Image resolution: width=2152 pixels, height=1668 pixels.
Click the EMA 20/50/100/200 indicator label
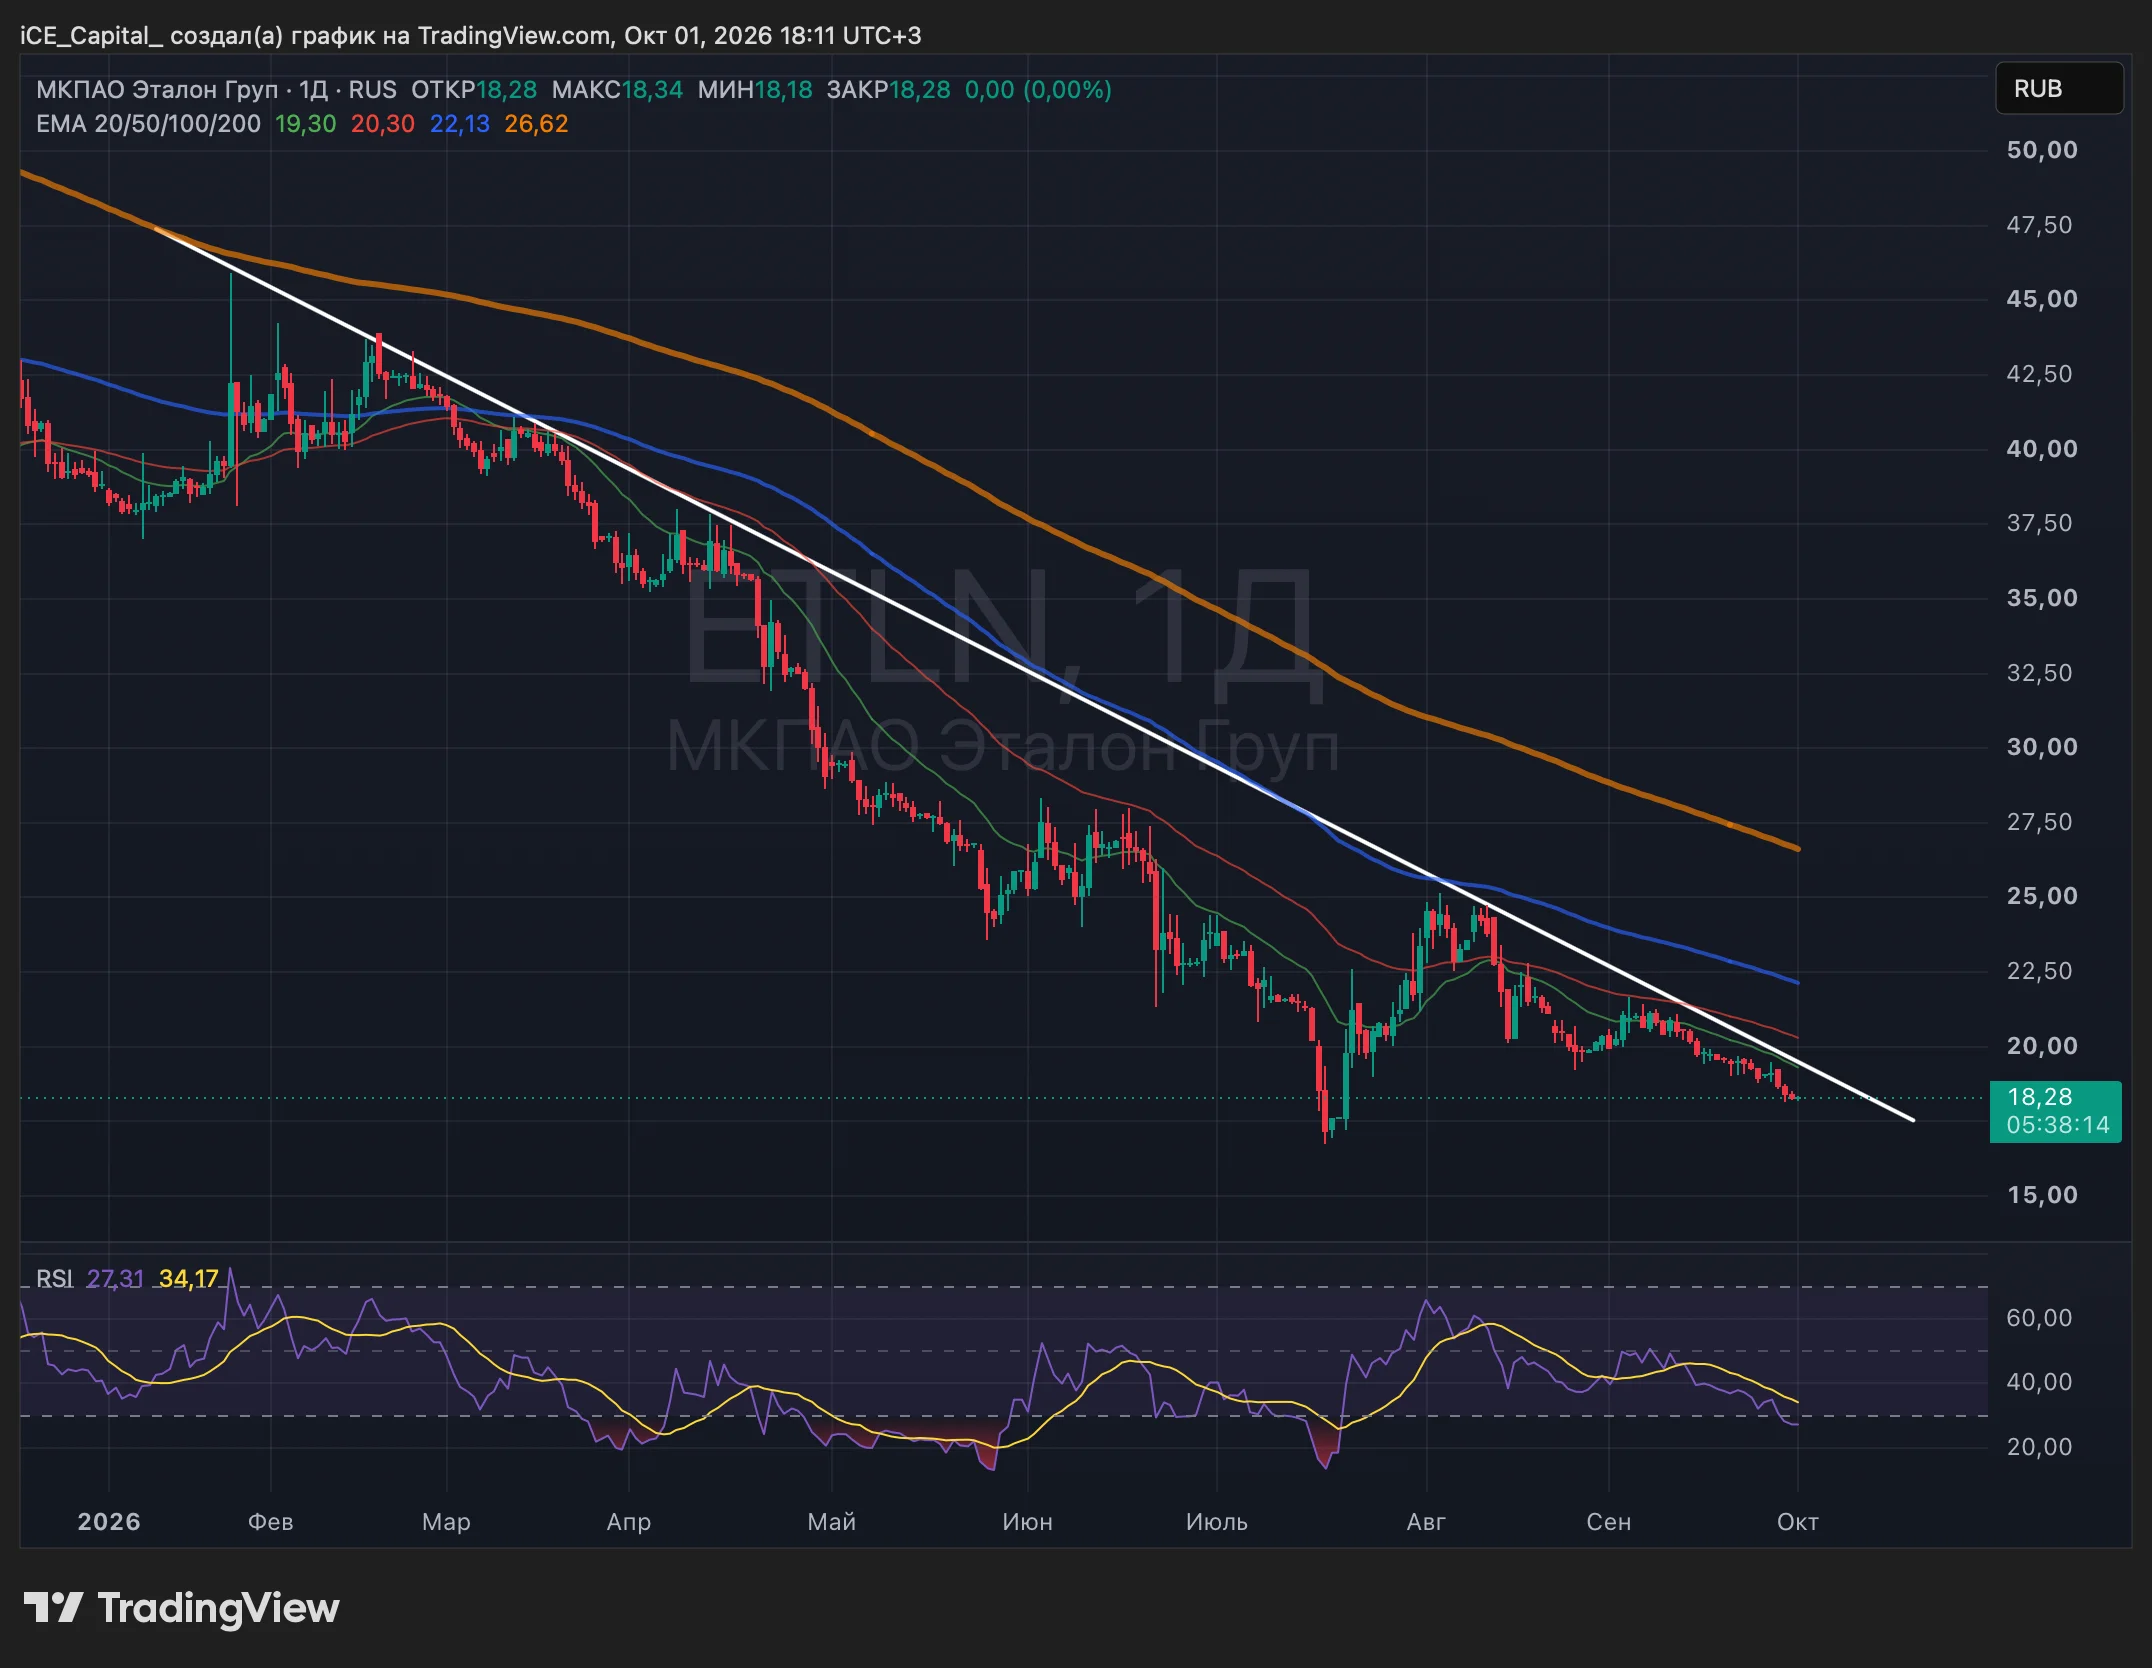point(148,124)
